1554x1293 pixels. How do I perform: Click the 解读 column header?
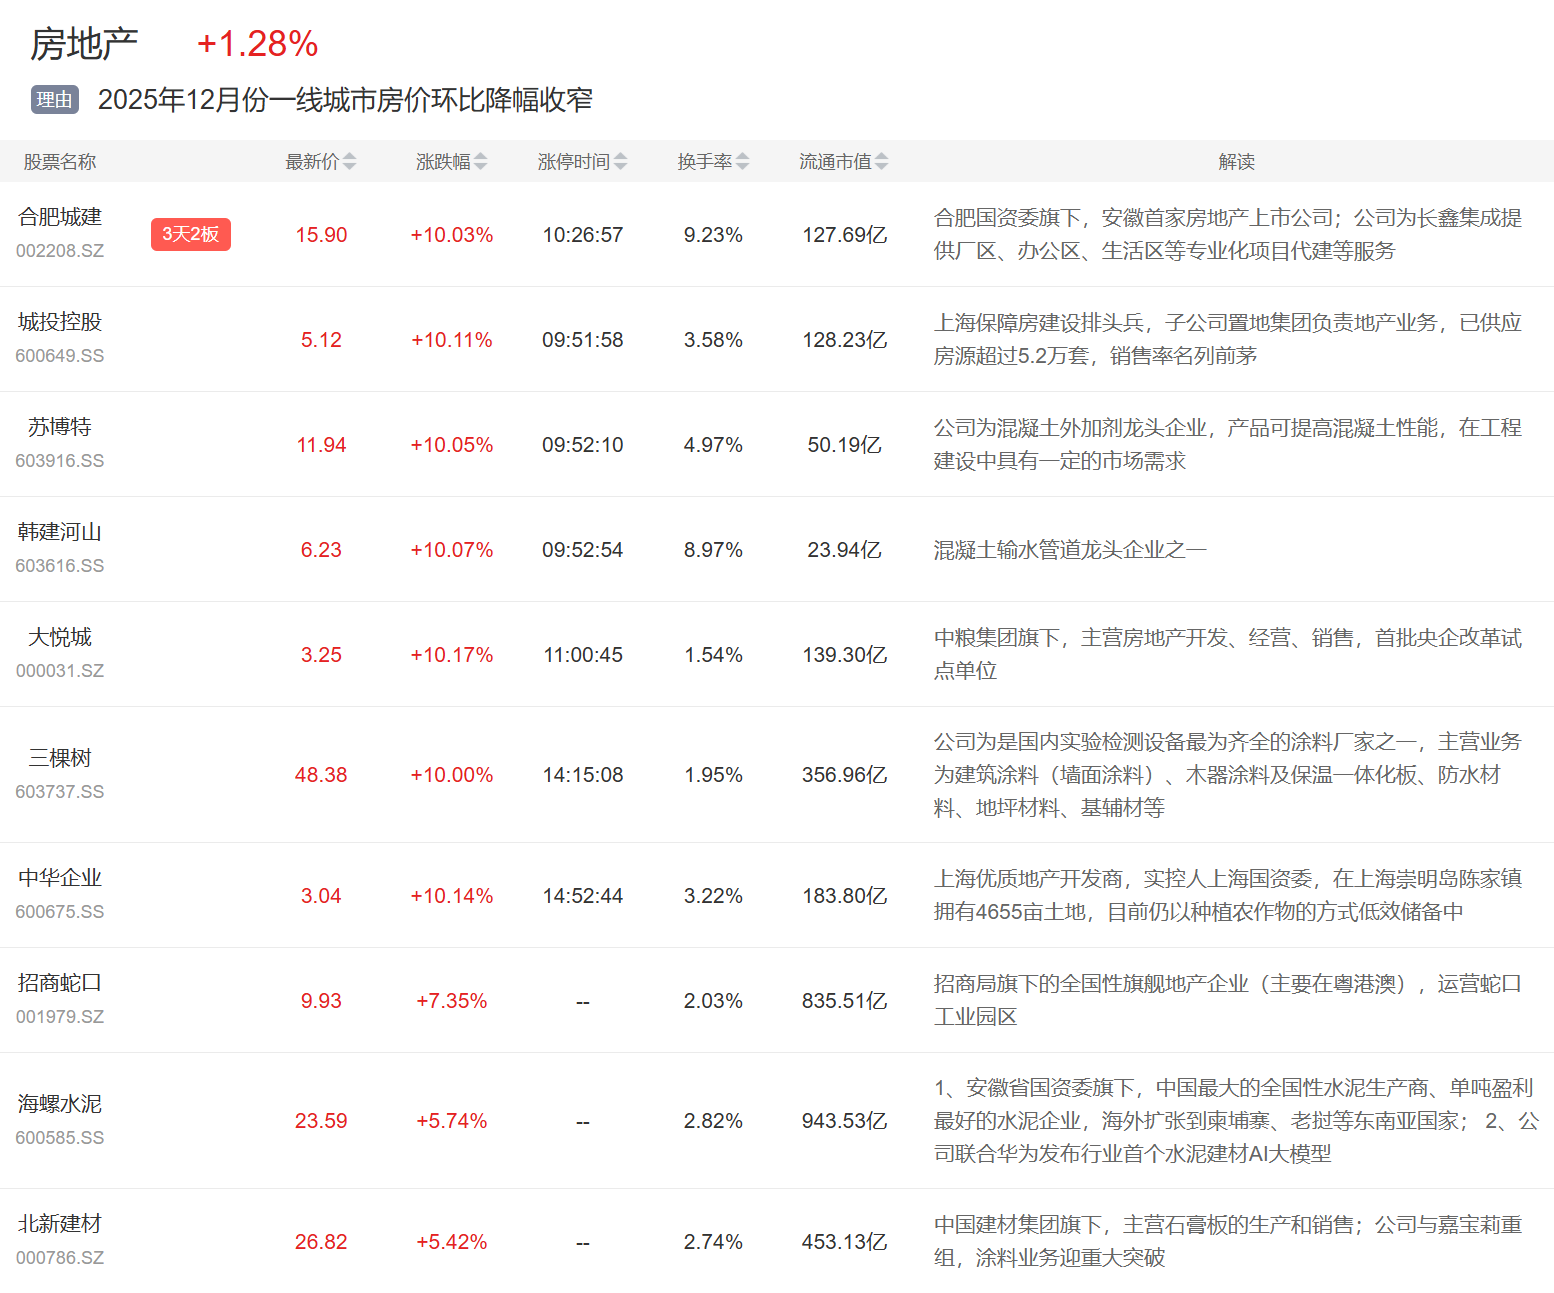[1236, 162]
